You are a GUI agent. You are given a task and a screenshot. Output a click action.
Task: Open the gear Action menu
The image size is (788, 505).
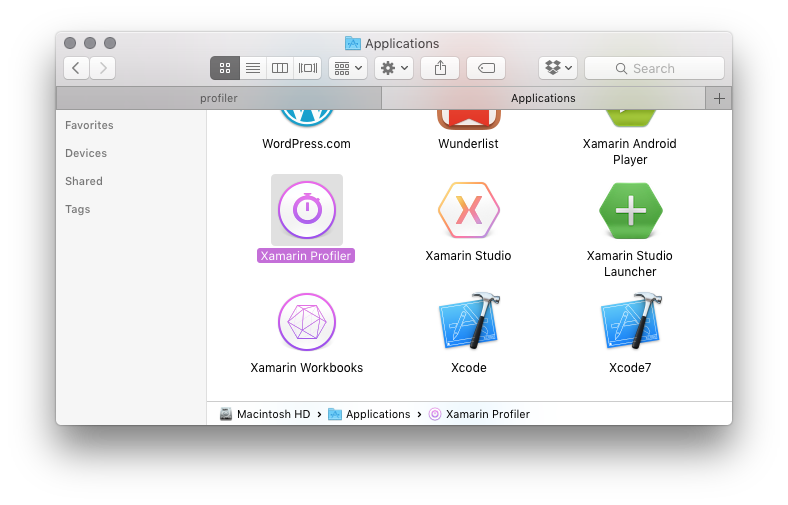pos(394,68)
